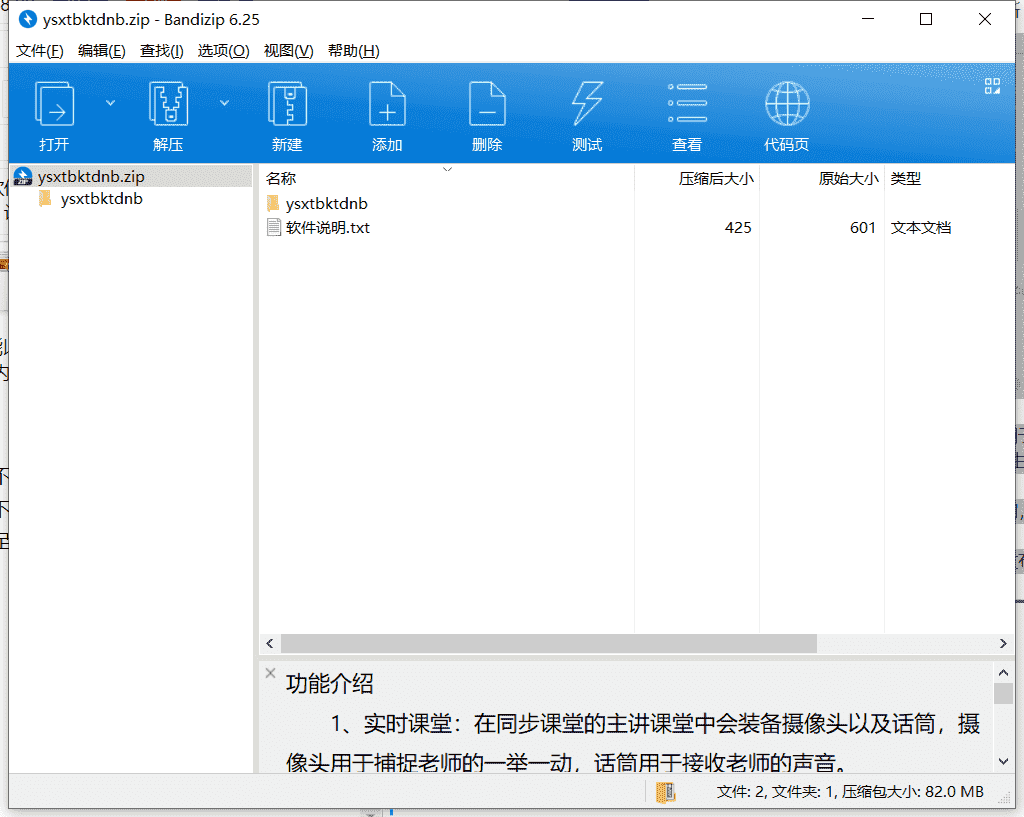This screenshot has height=817, width=1024.
Task: Click the compressed size value 425
Action: tap(738, 228)
